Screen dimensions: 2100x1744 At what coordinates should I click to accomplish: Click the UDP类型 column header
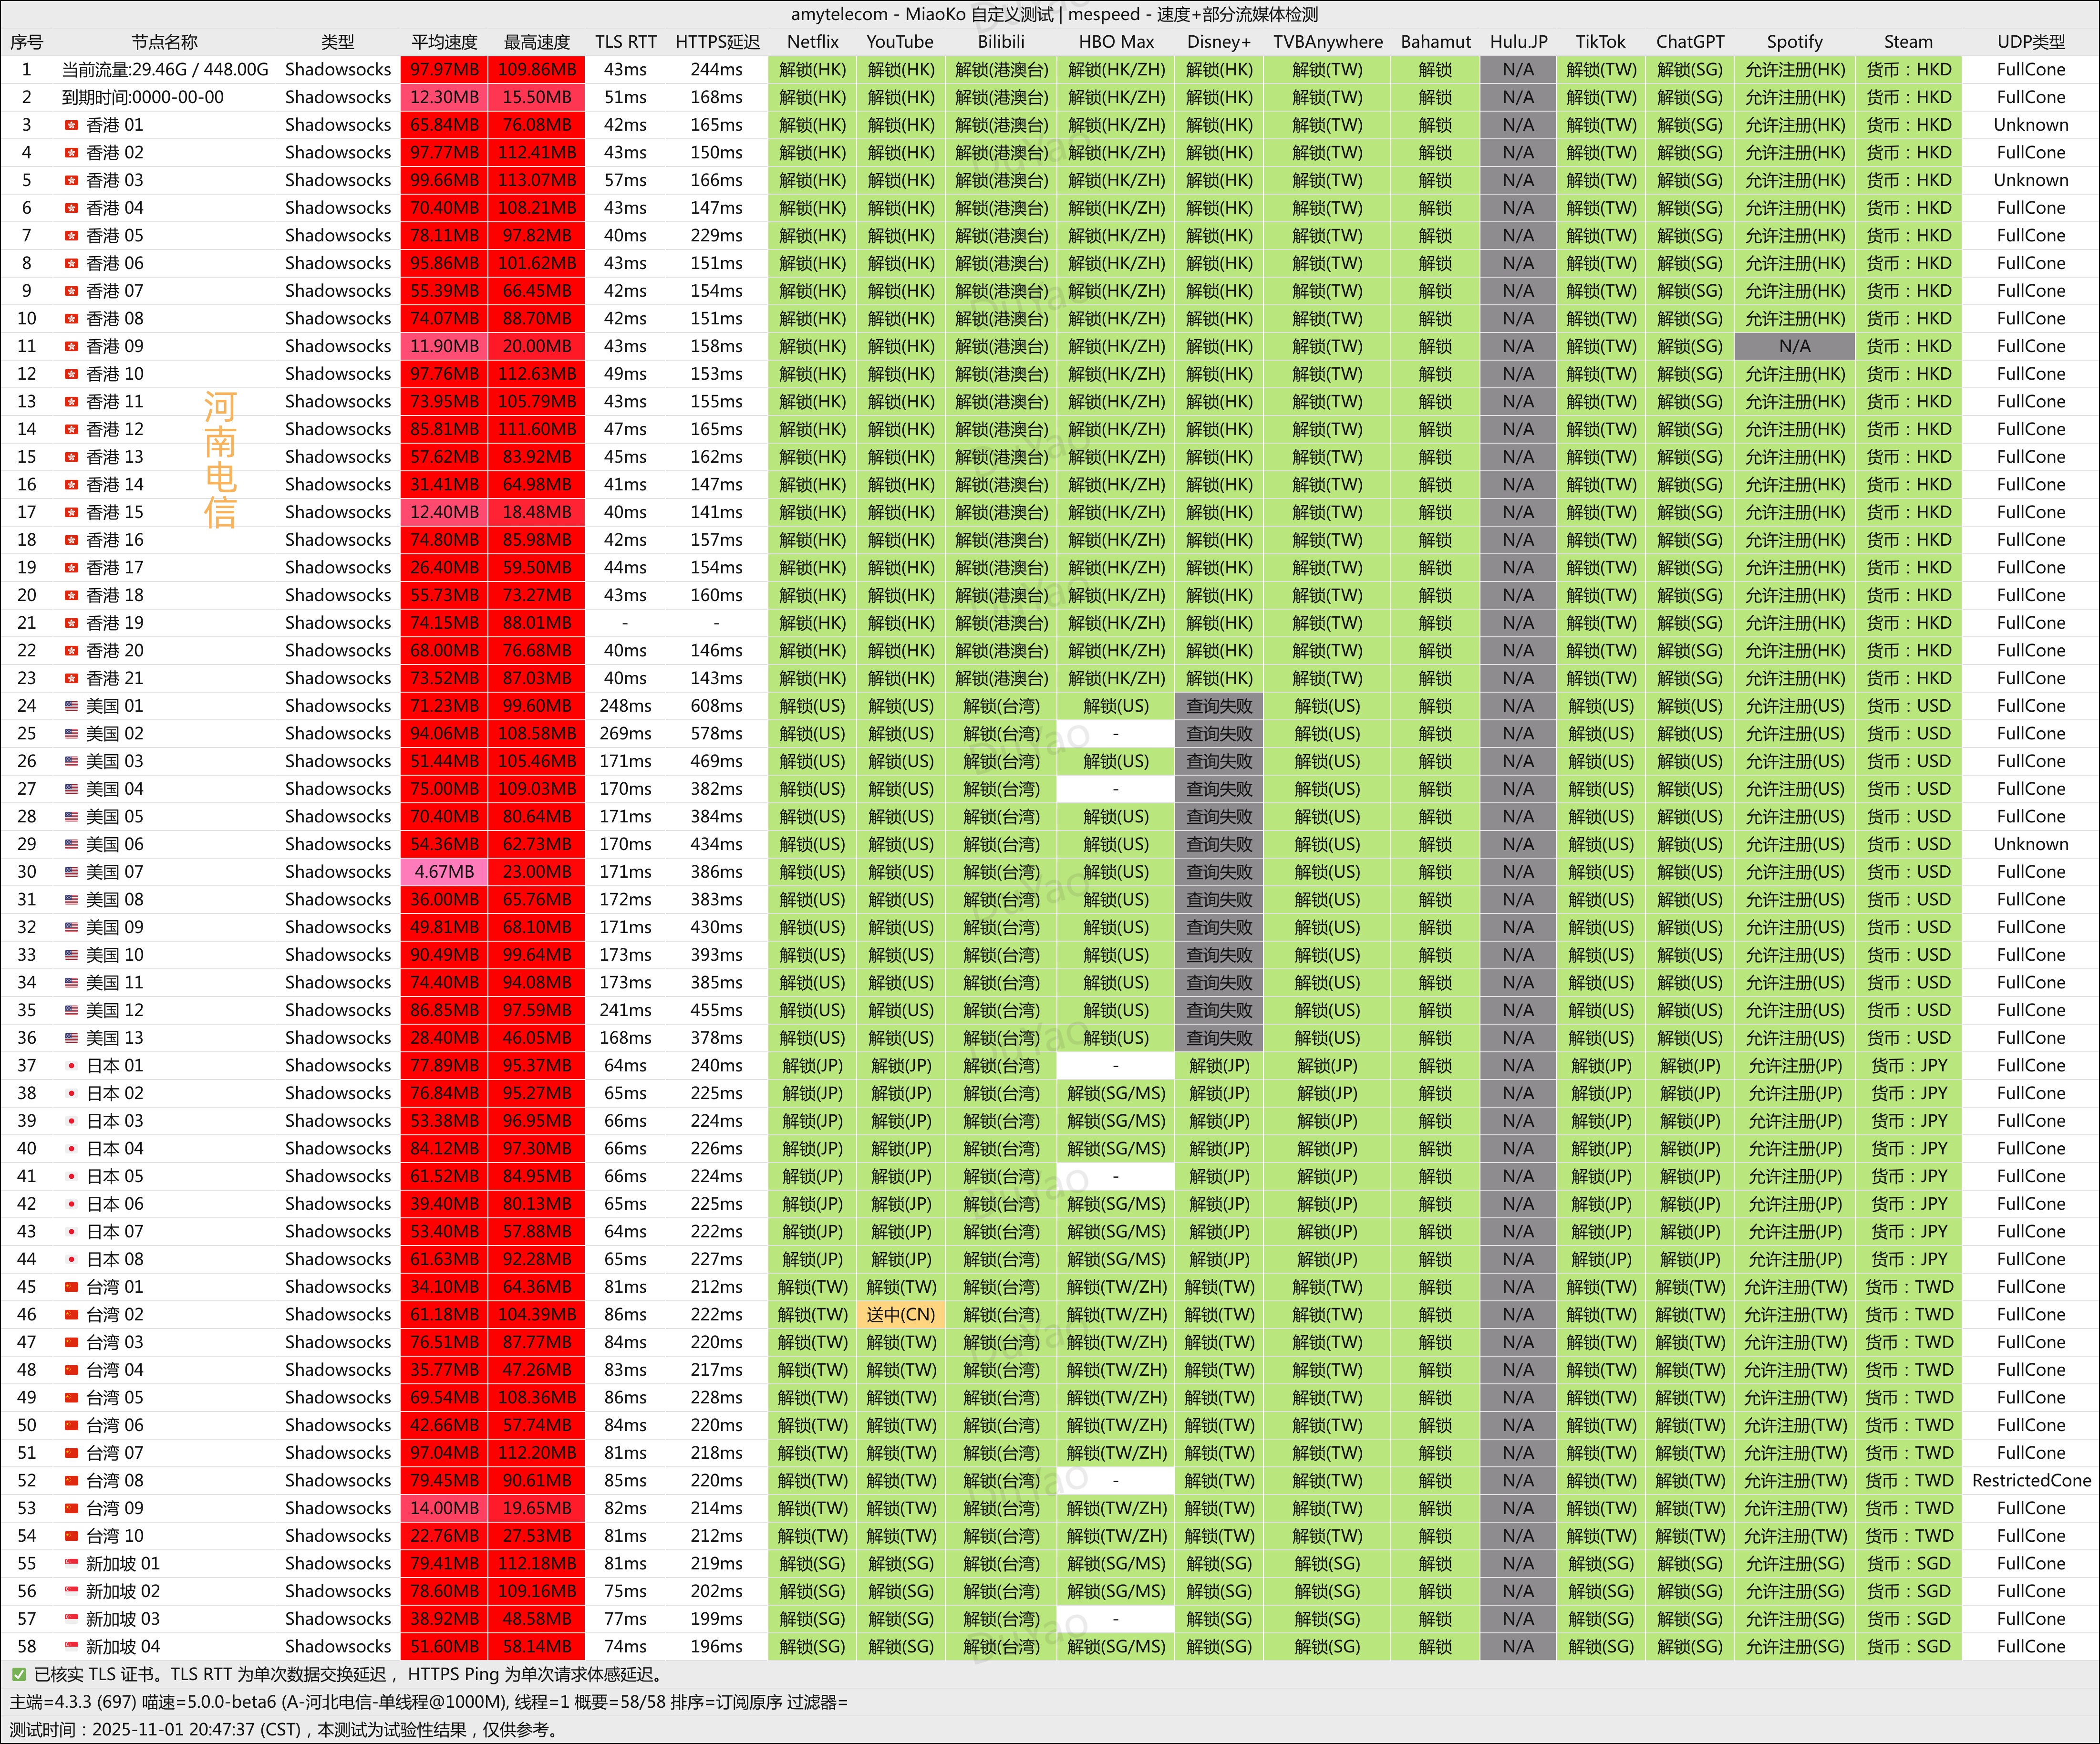[x=2030, y=42]
